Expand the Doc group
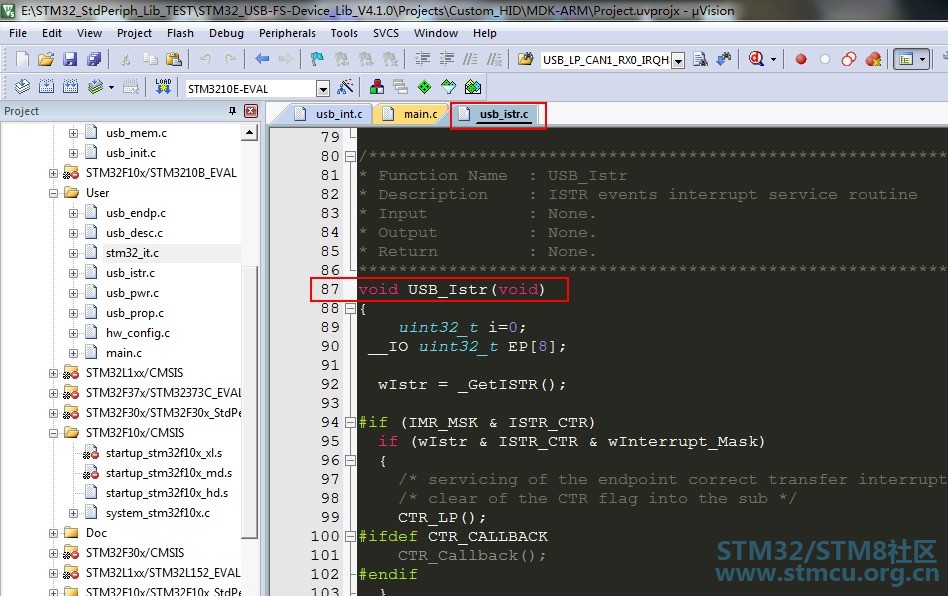948x596 pixels. coord(53,533)
